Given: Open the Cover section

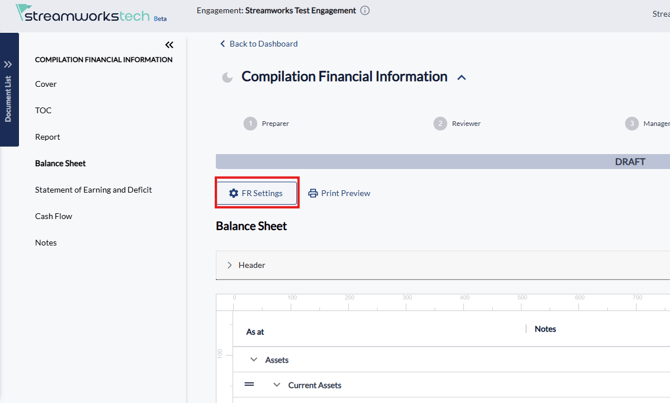Looking at the screenshot, I should coord(46,84).
